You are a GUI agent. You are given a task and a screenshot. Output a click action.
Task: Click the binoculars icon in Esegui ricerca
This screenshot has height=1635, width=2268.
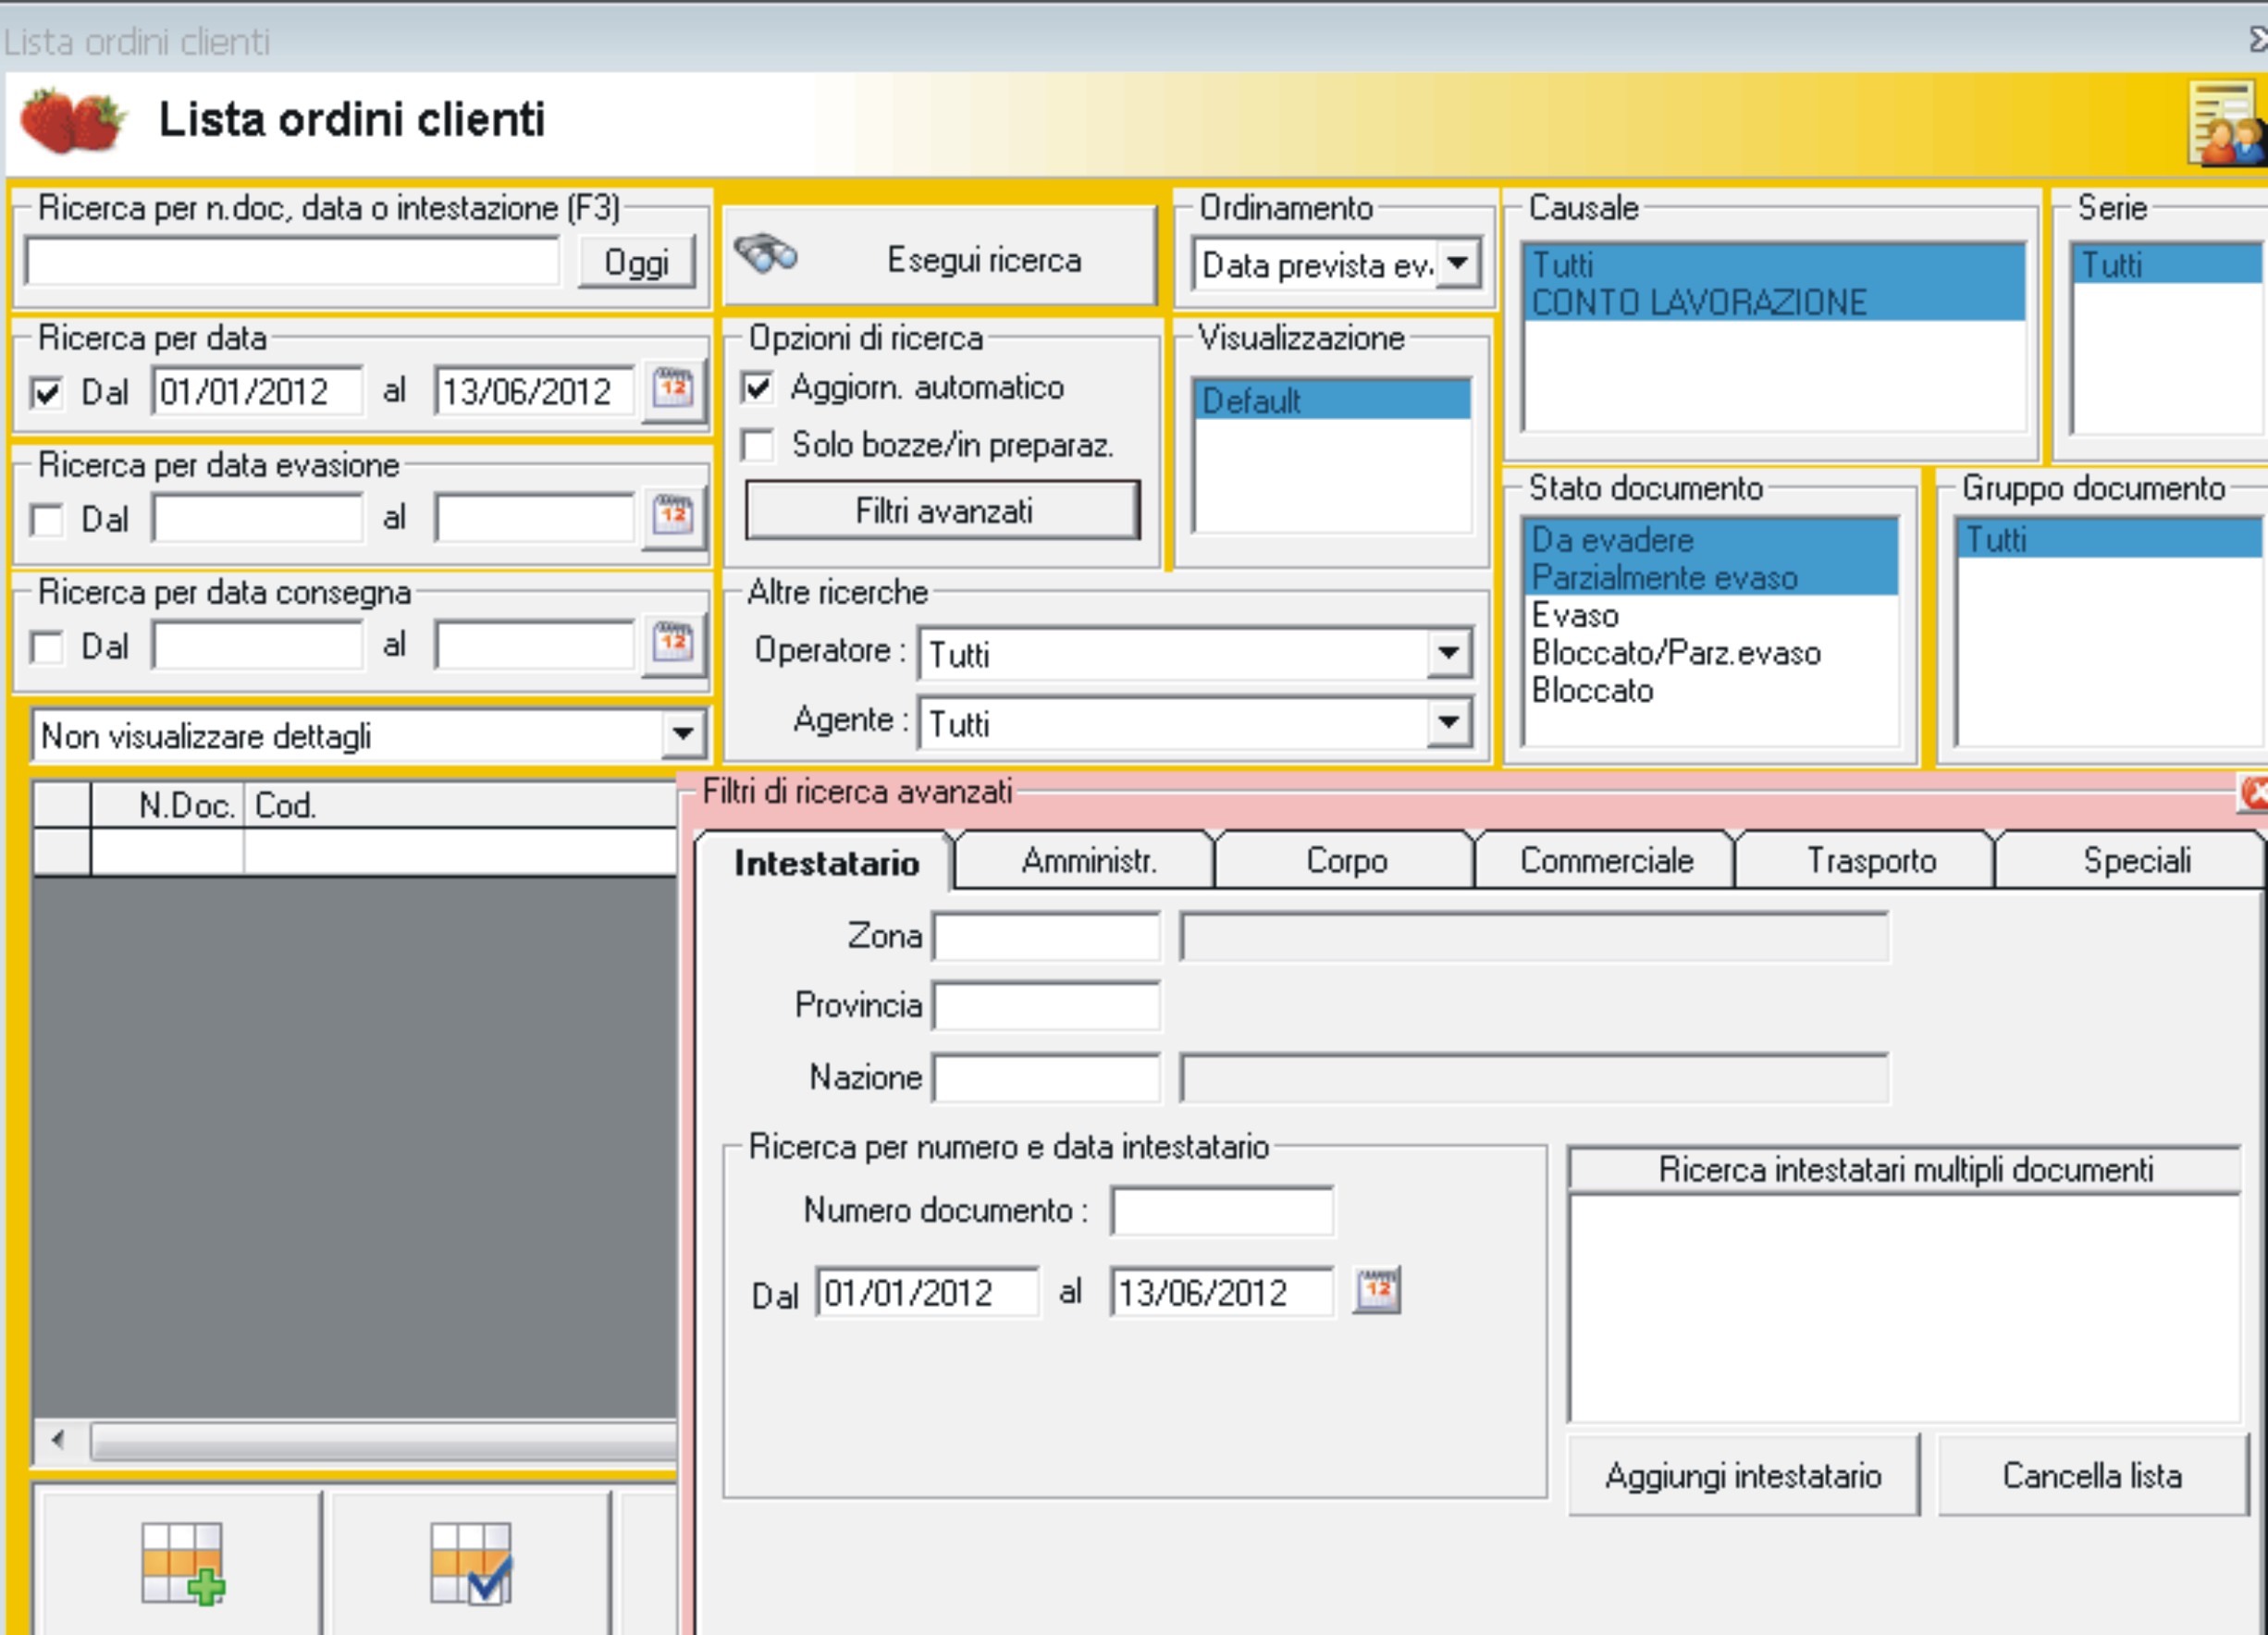(x=765, y=255)
